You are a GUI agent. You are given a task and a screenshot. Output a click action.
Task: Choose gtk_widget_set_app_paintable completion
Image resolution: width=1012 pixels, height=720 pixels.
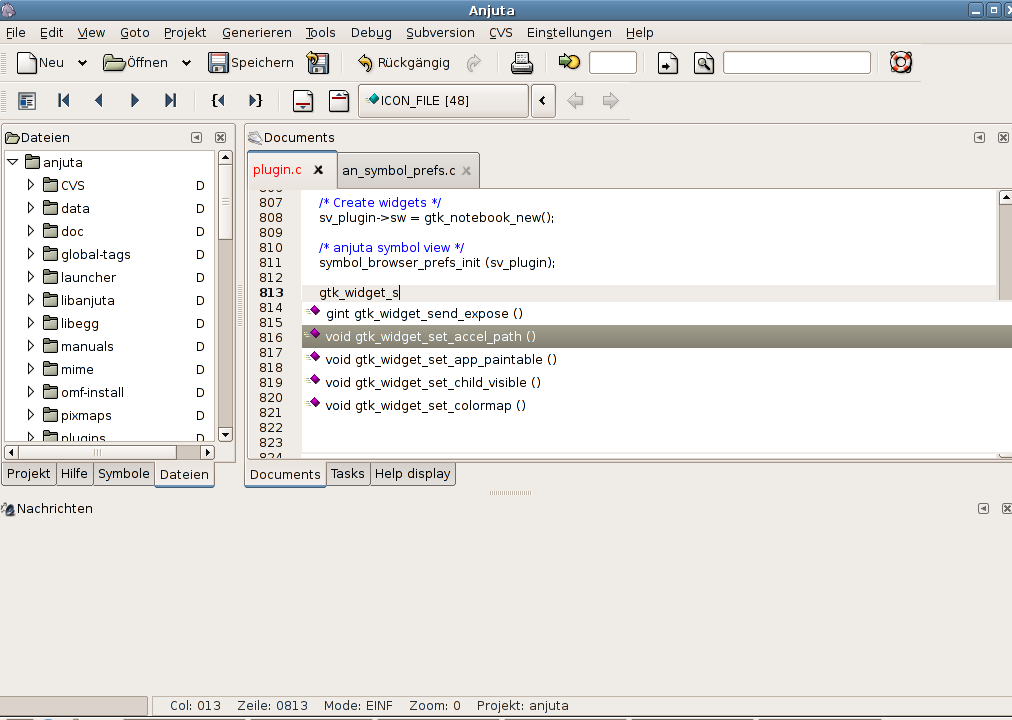657,359
